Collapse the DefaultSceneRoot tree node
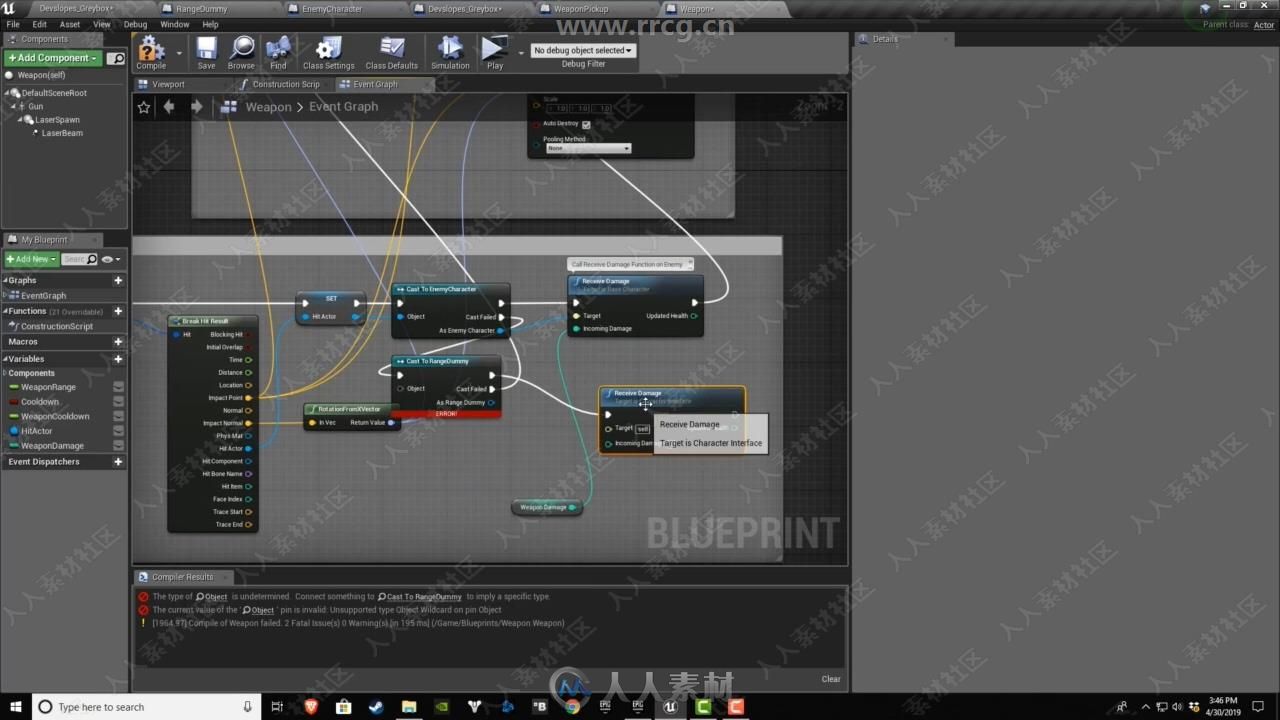Screen dimensions: 1280x720 pyautogui.click(x=8, y=93)
